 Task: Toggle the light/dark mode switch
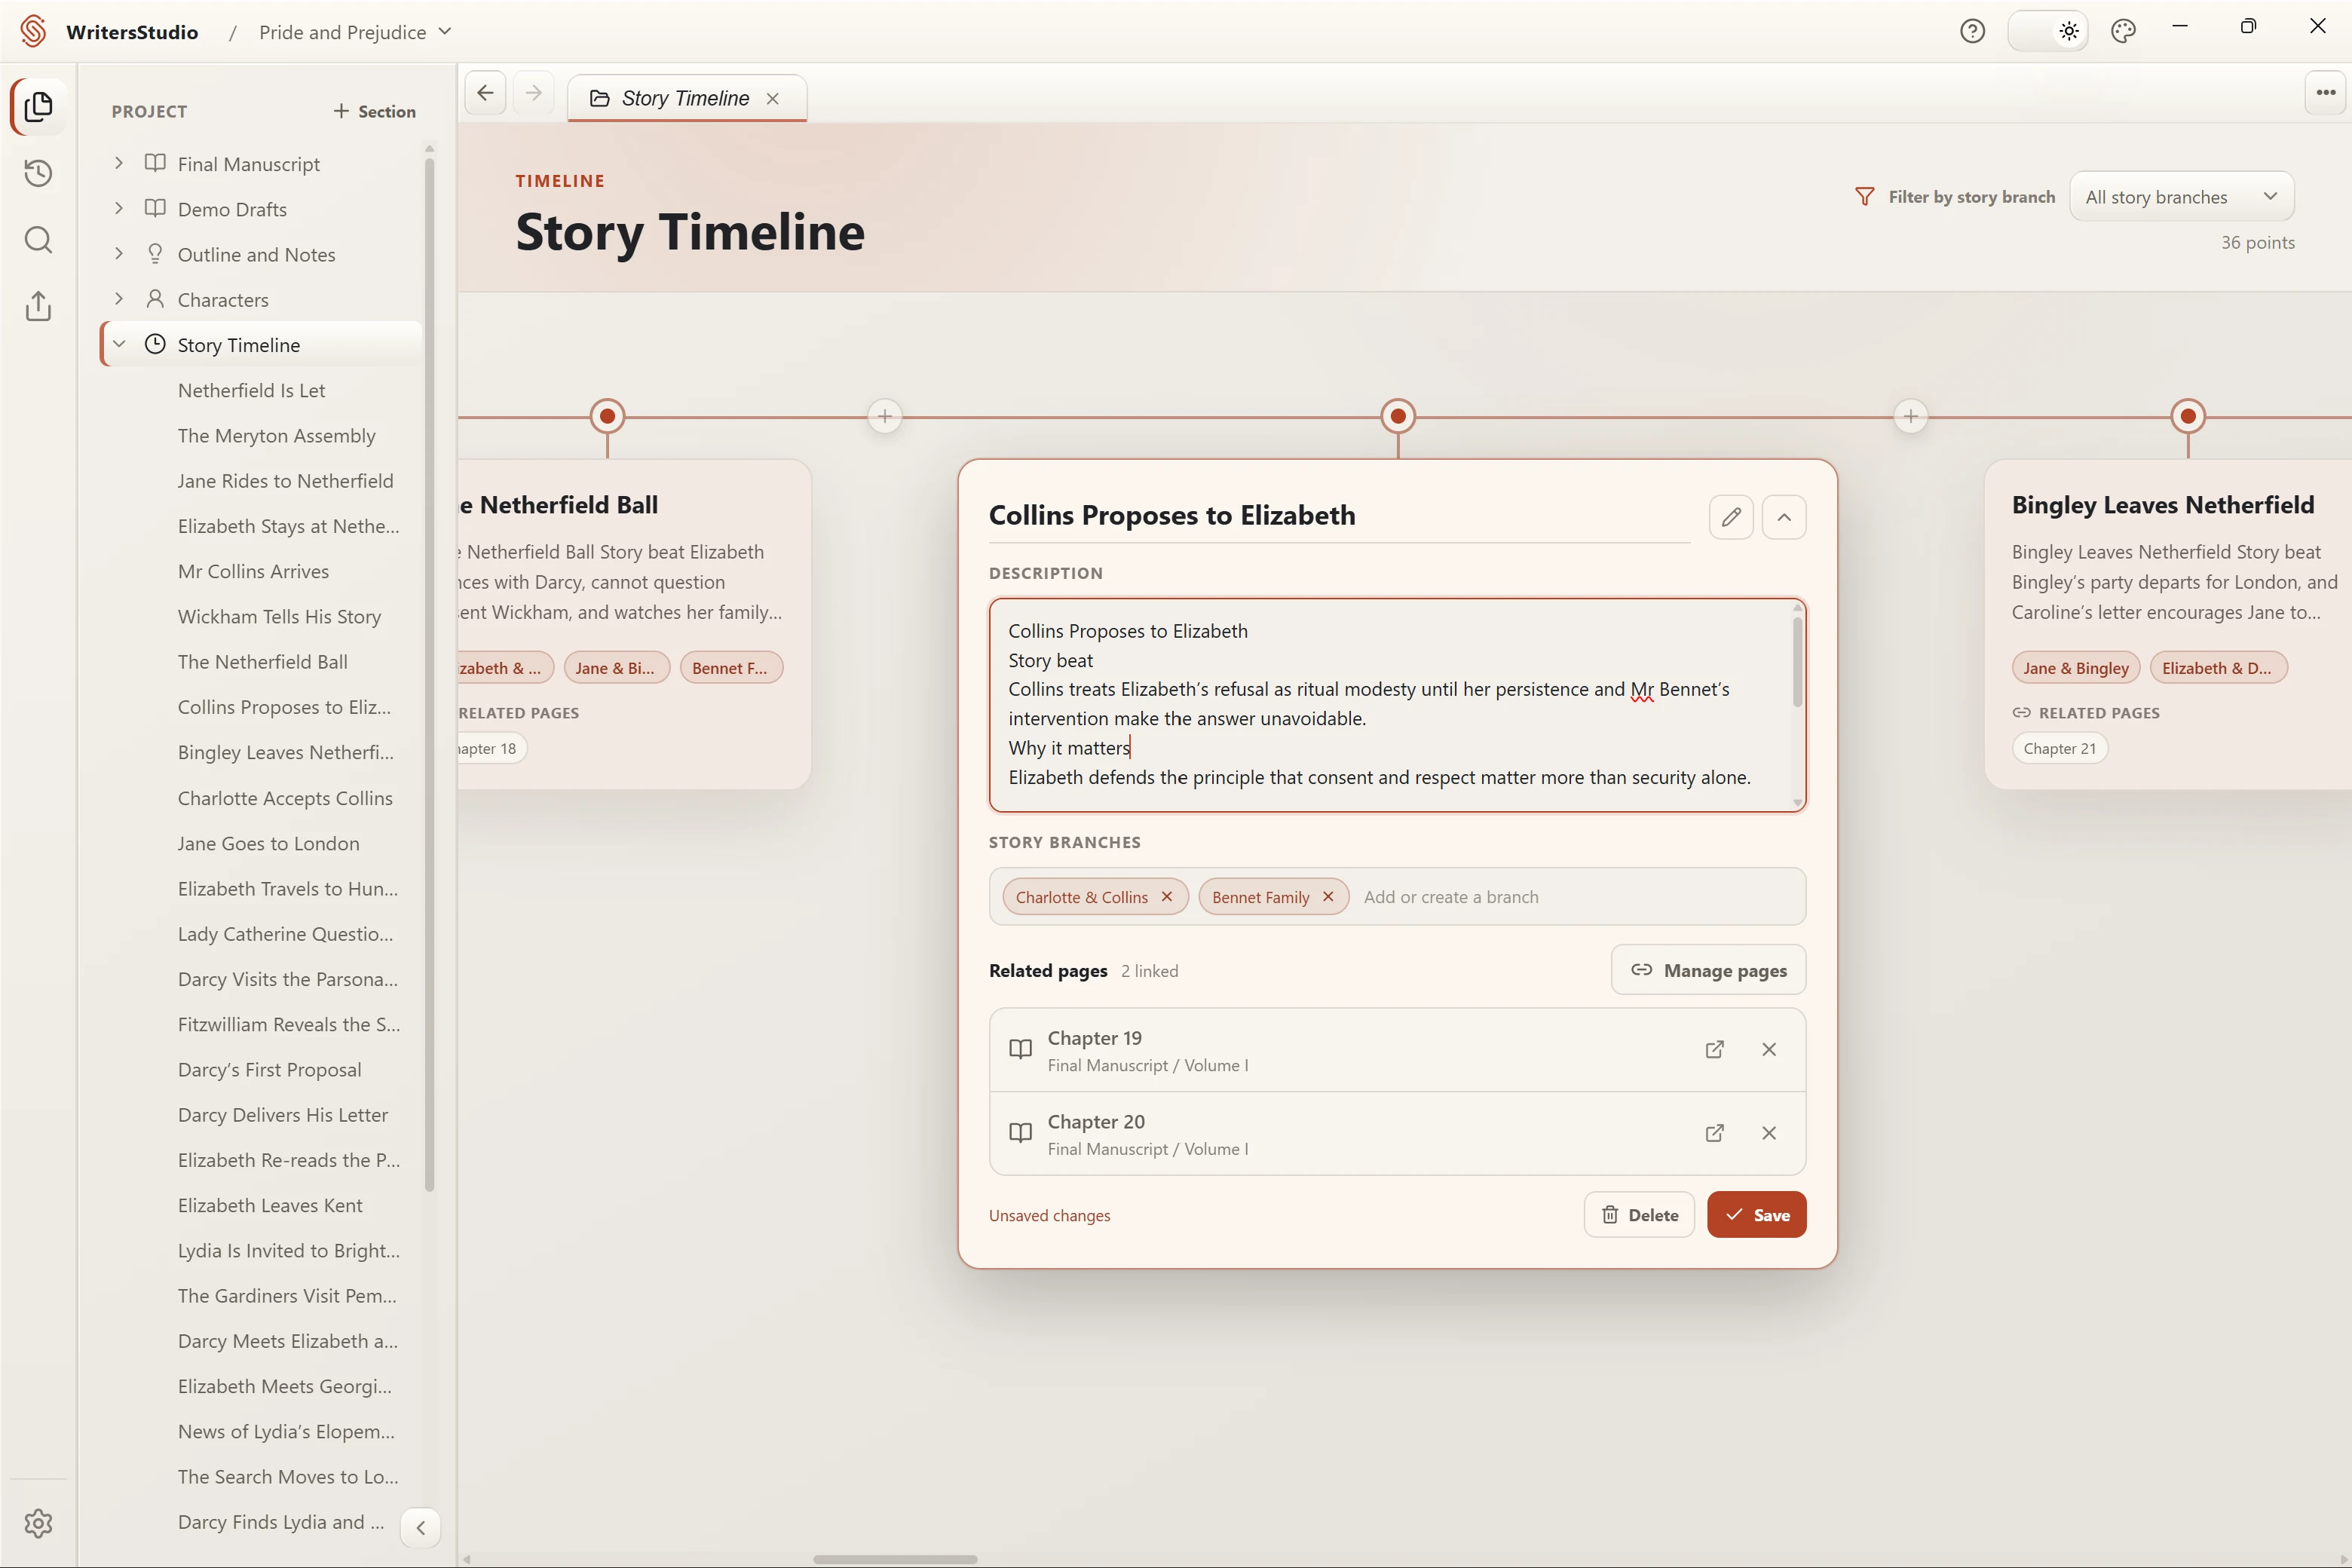click(2047, 31)
